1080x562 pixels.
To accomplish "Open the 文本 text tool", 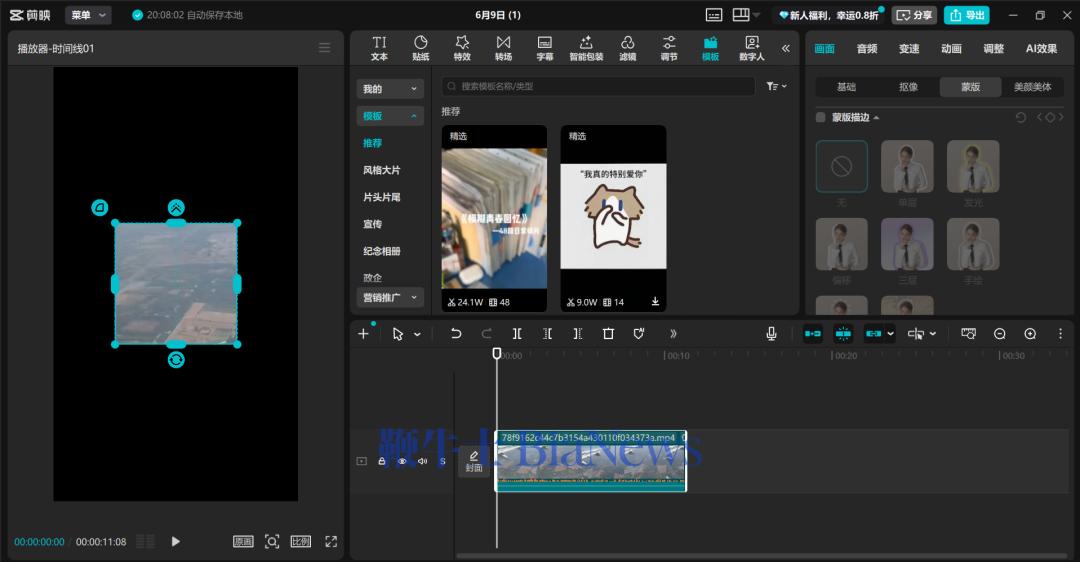I will point(380,48).
